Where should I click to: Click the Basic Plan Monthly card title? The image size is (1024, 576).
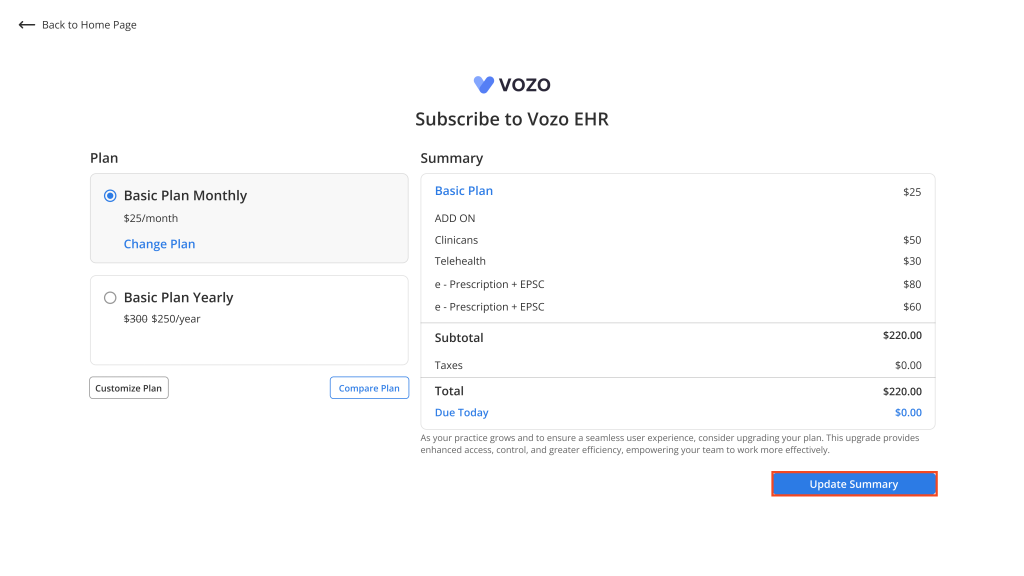click(x=185, y=195)
